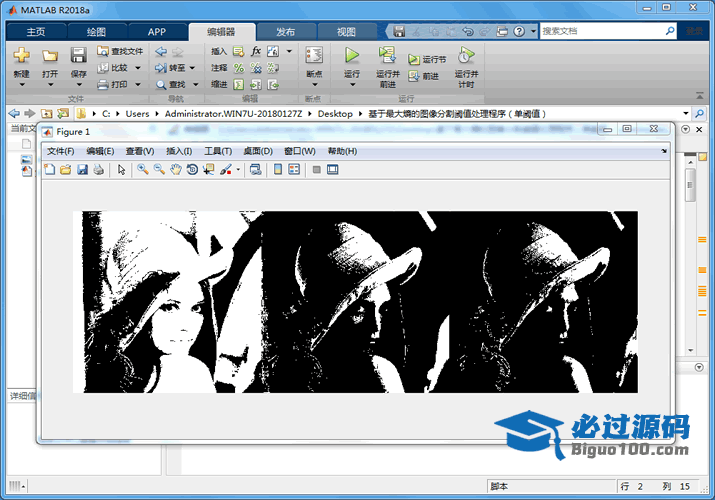Toggle the pan hand tool
The height and width of the screenshot is (500, 715).
coord(176,170)
